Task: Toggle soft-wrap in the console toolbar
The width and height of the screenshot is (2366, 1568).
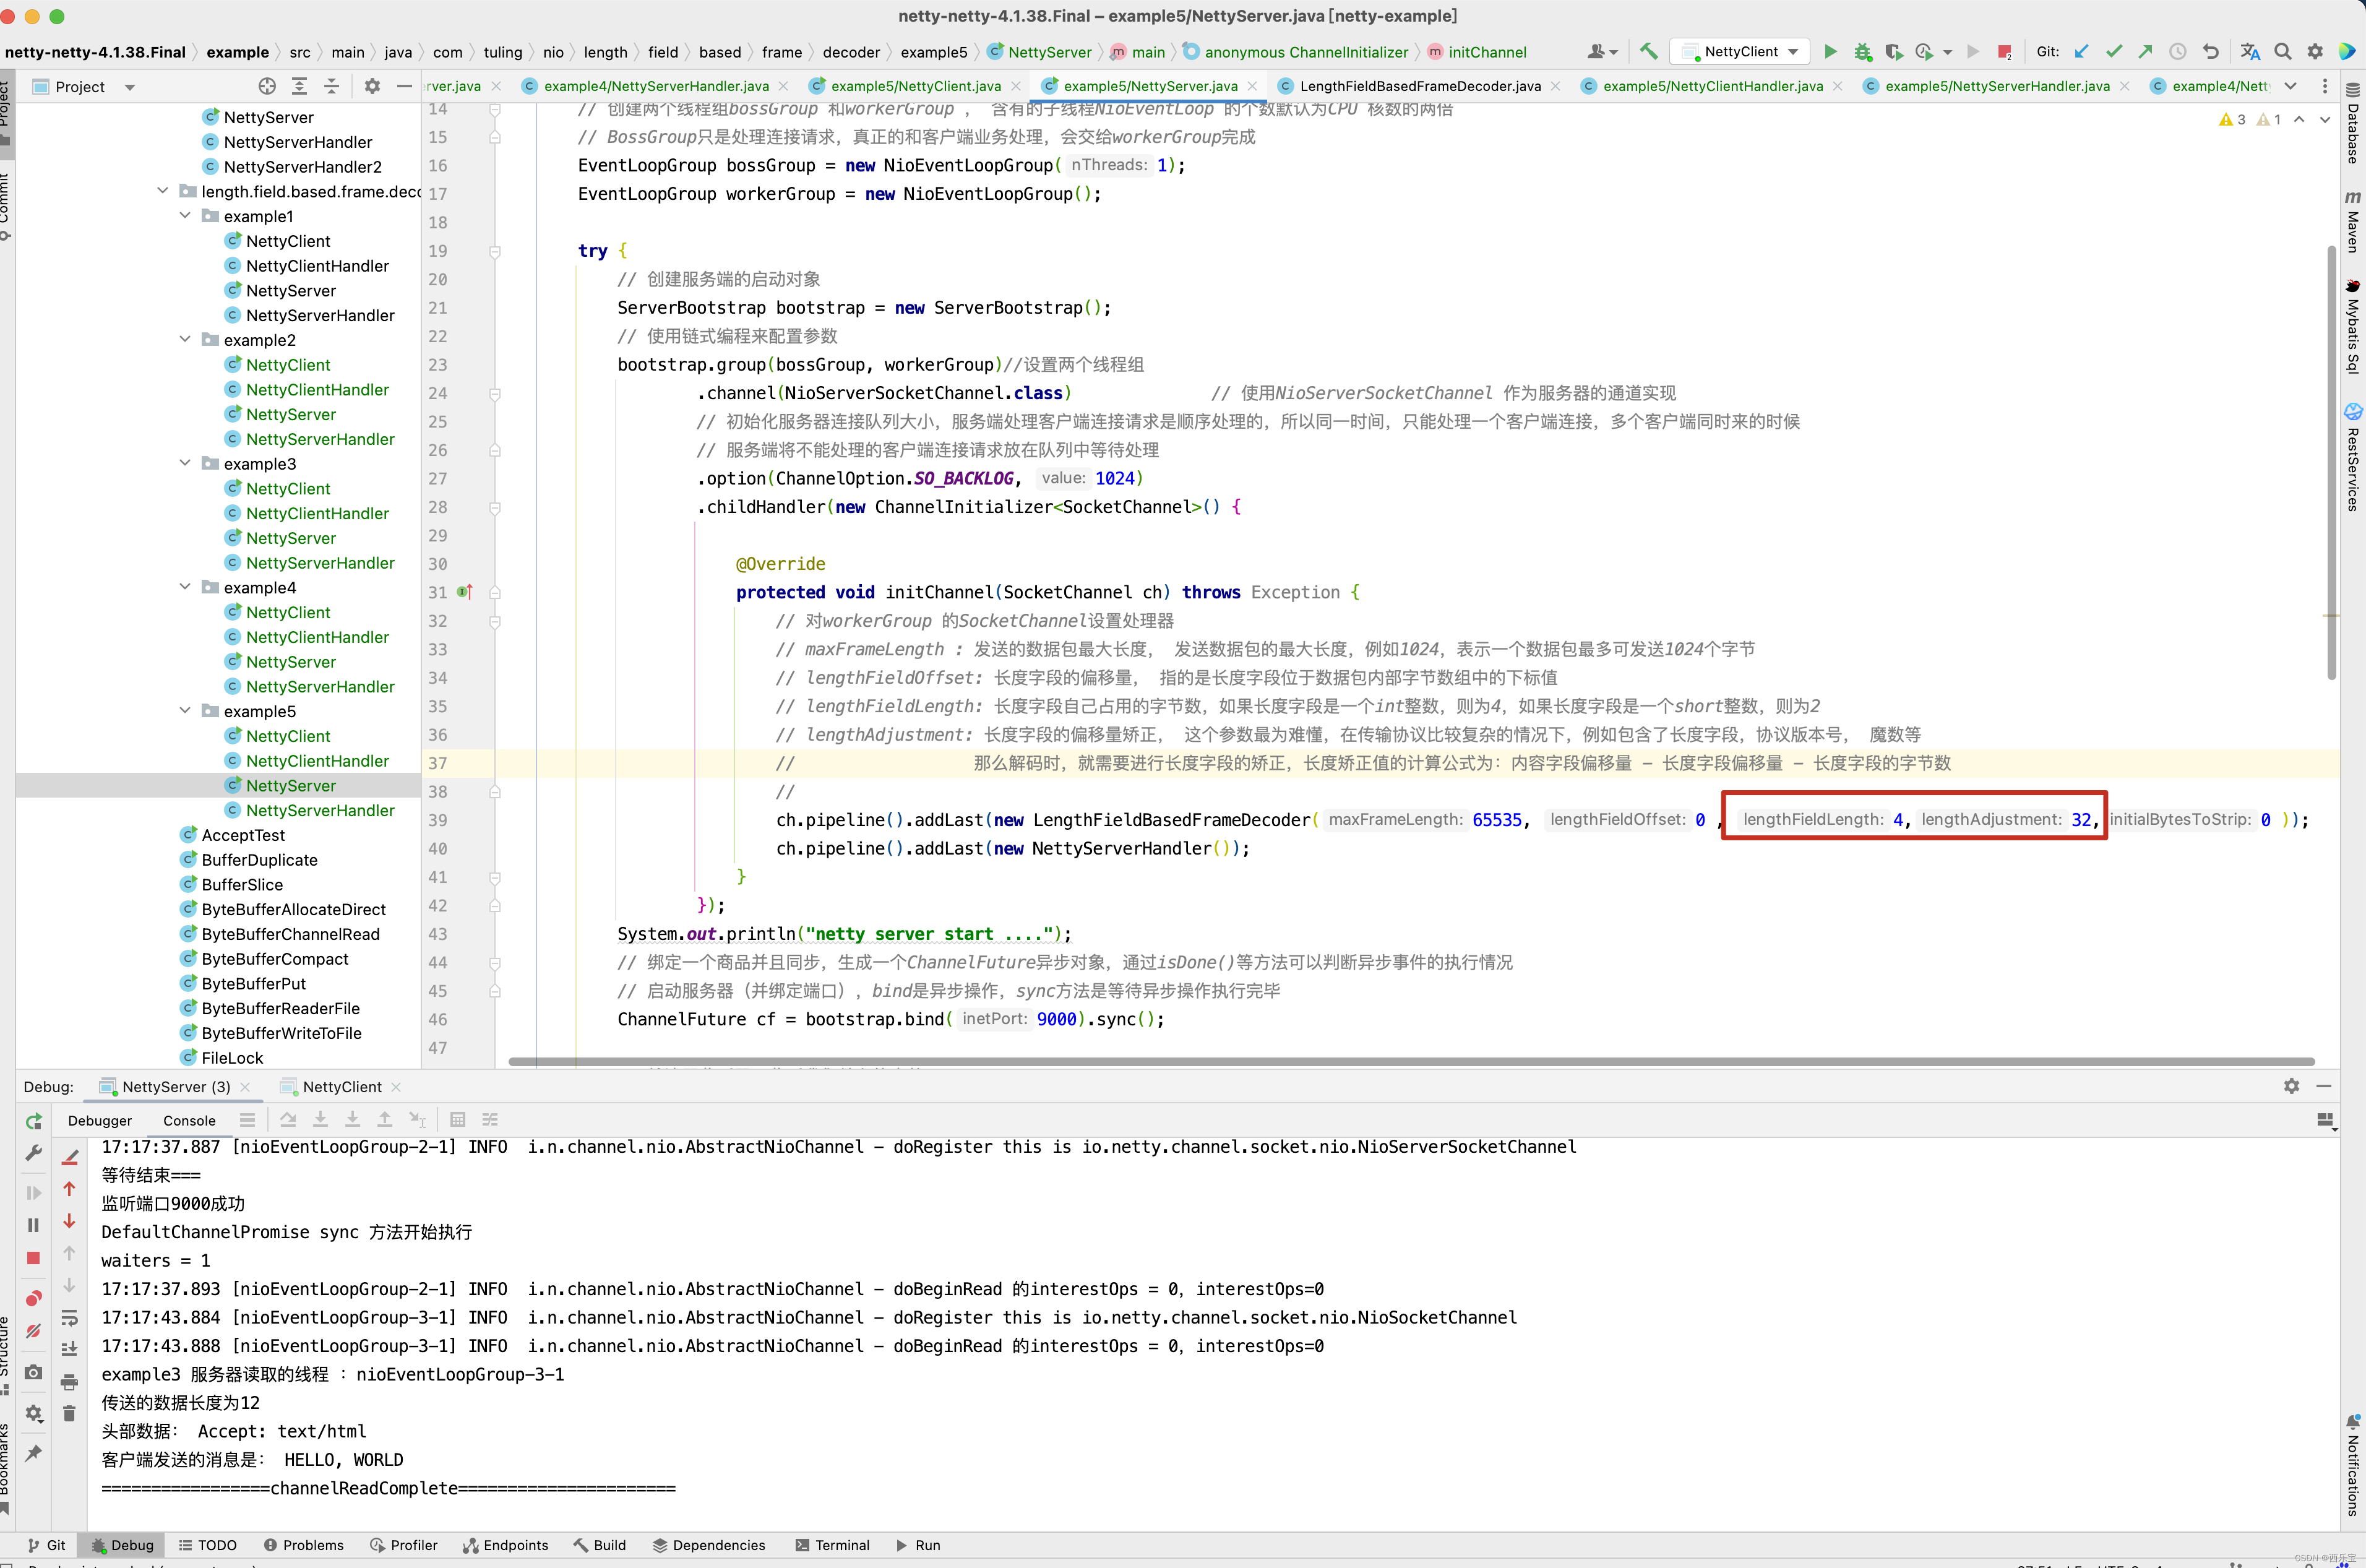Action: tap(69, 1317)
